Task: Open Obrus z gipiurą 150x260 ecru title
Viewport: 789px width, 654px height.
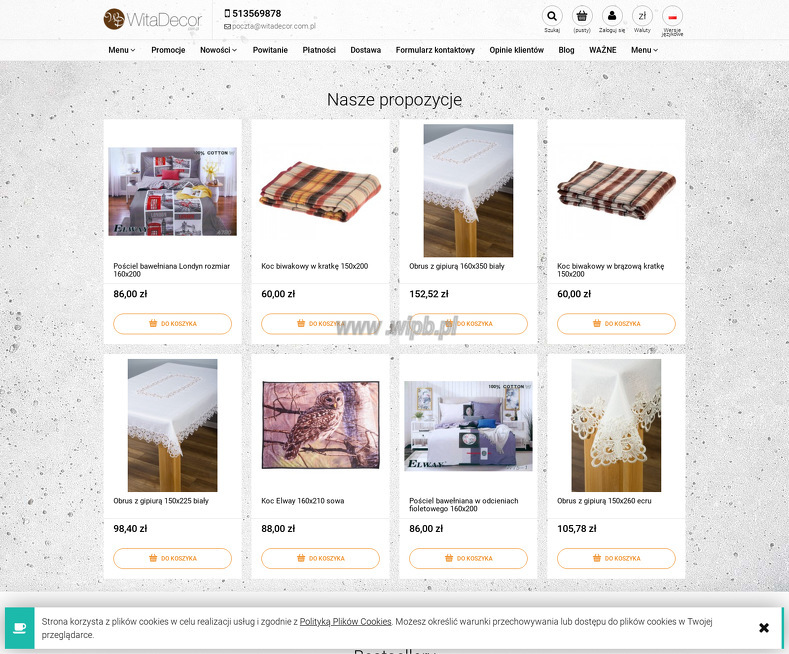Action: pyautogui.click(x=604, y=501)
